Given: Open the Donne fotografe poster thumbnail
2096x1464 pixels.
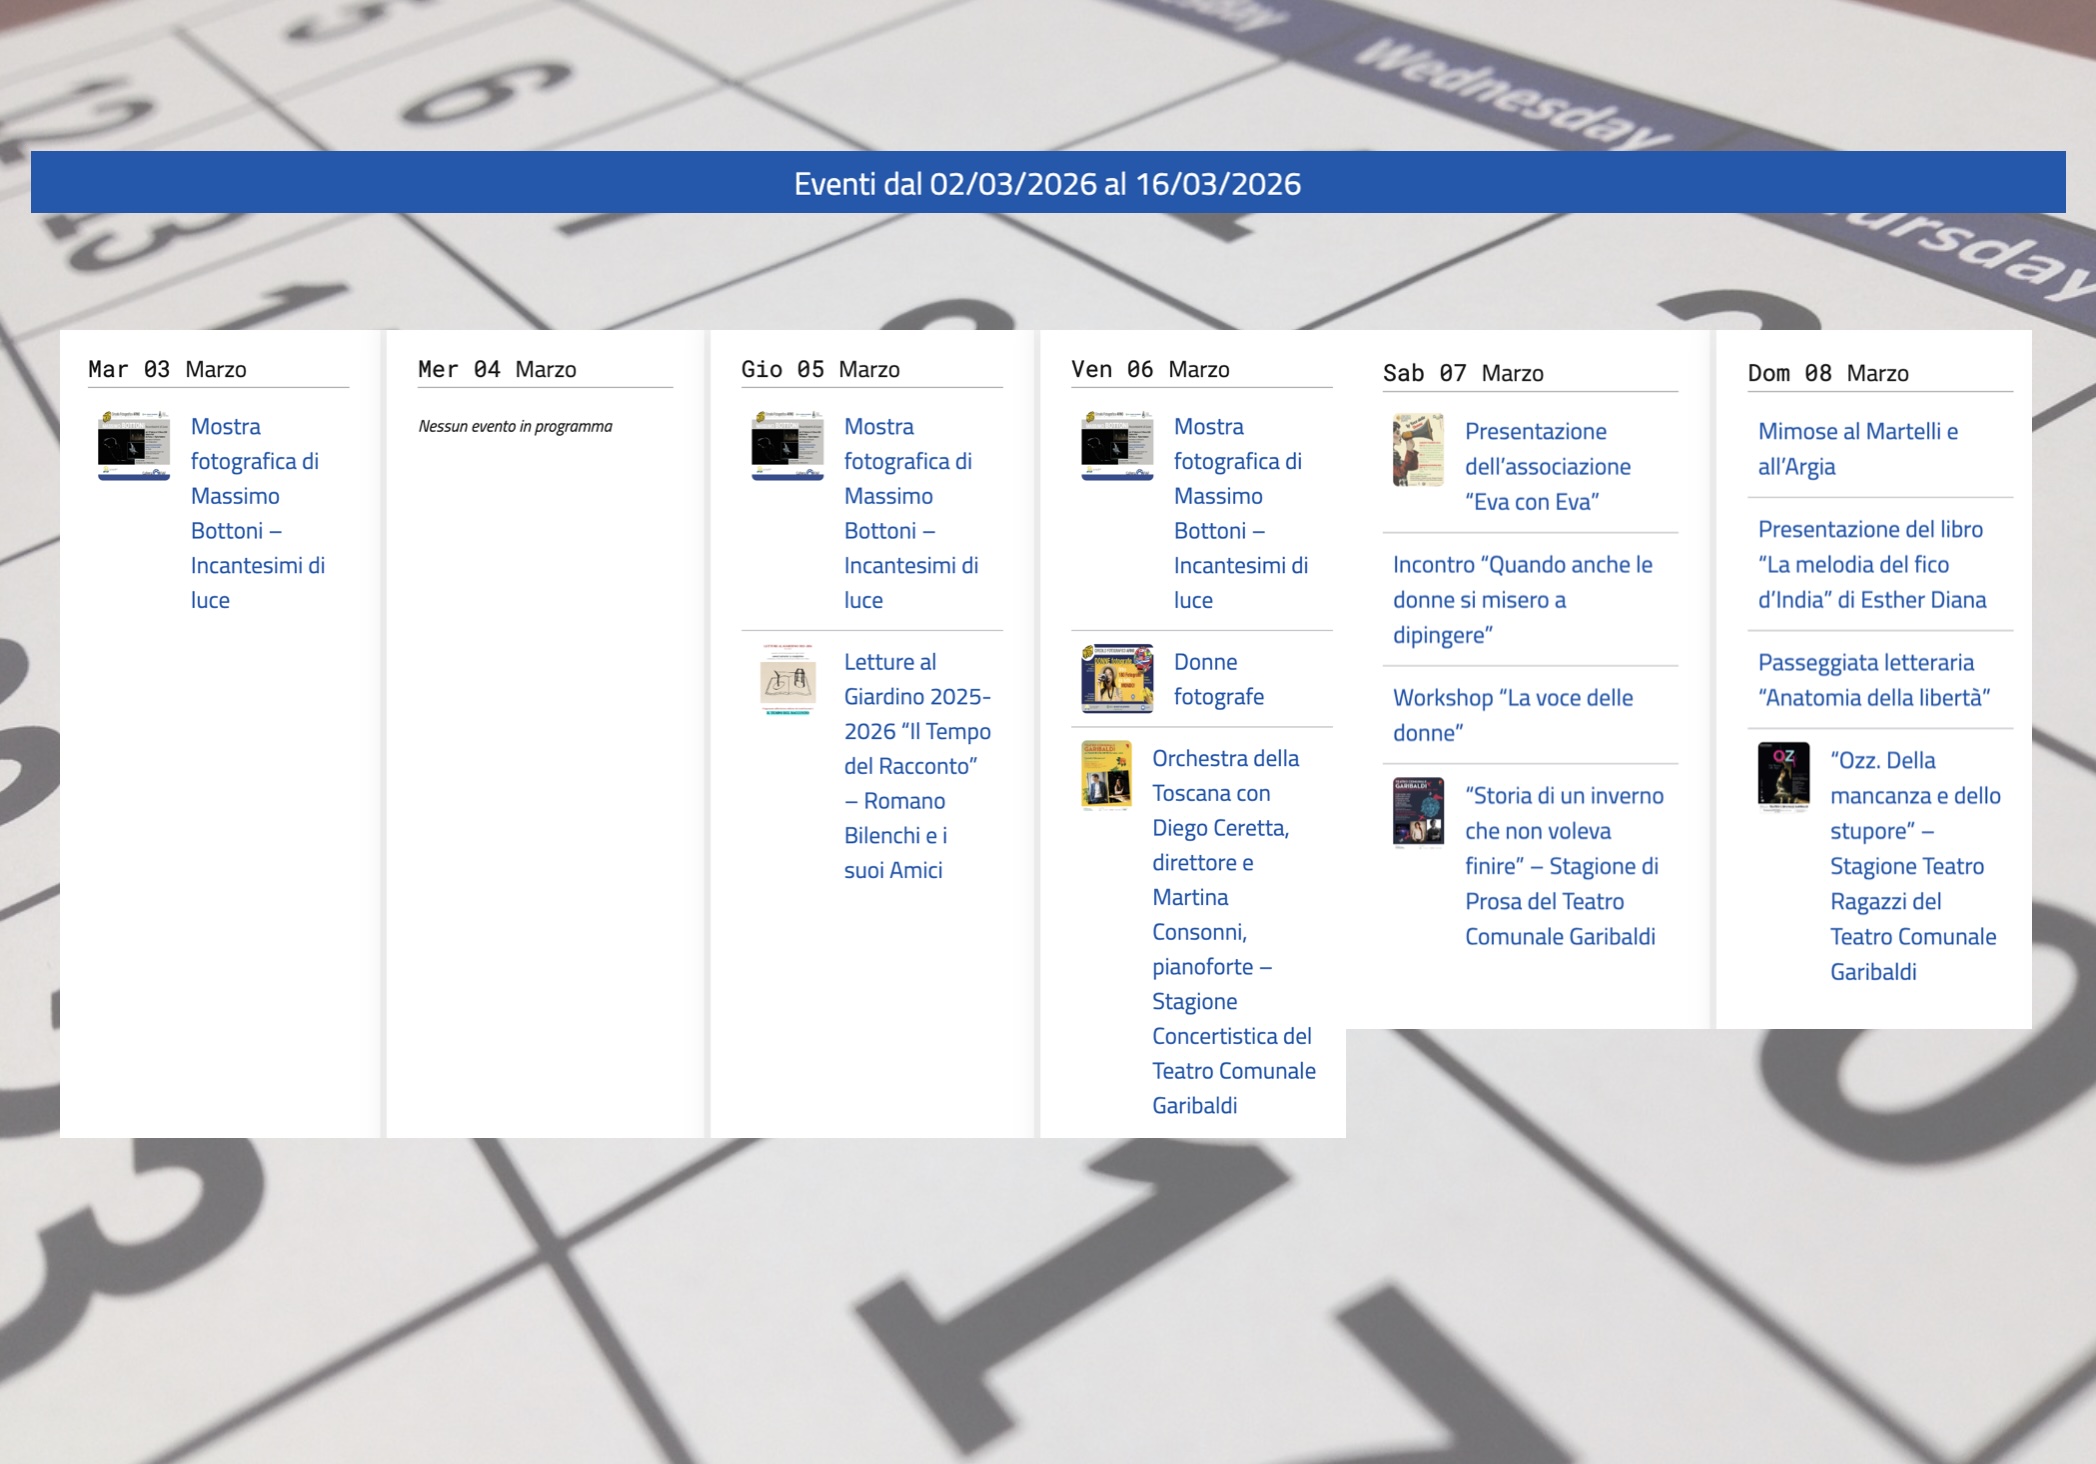Looking at the screenshot, I should 1117,678.
